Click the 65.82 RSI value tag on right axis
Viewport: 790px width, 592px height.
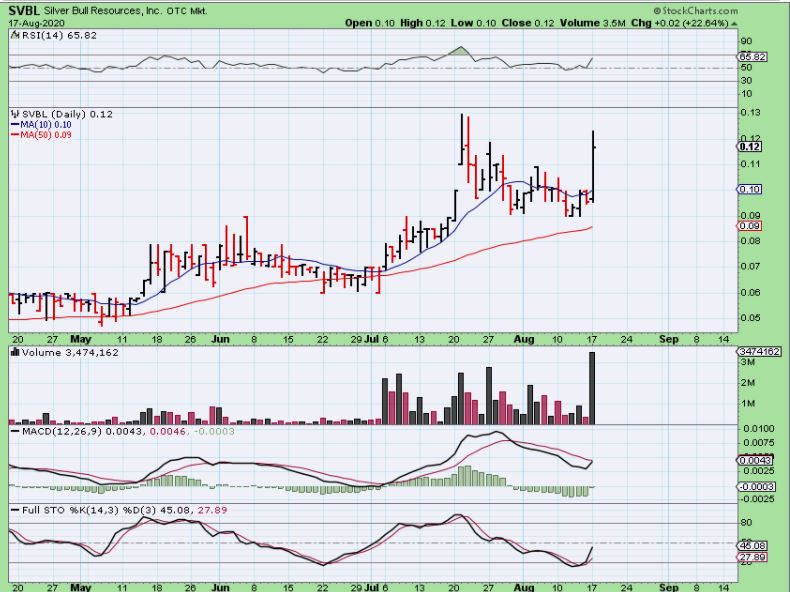[753, 57]
